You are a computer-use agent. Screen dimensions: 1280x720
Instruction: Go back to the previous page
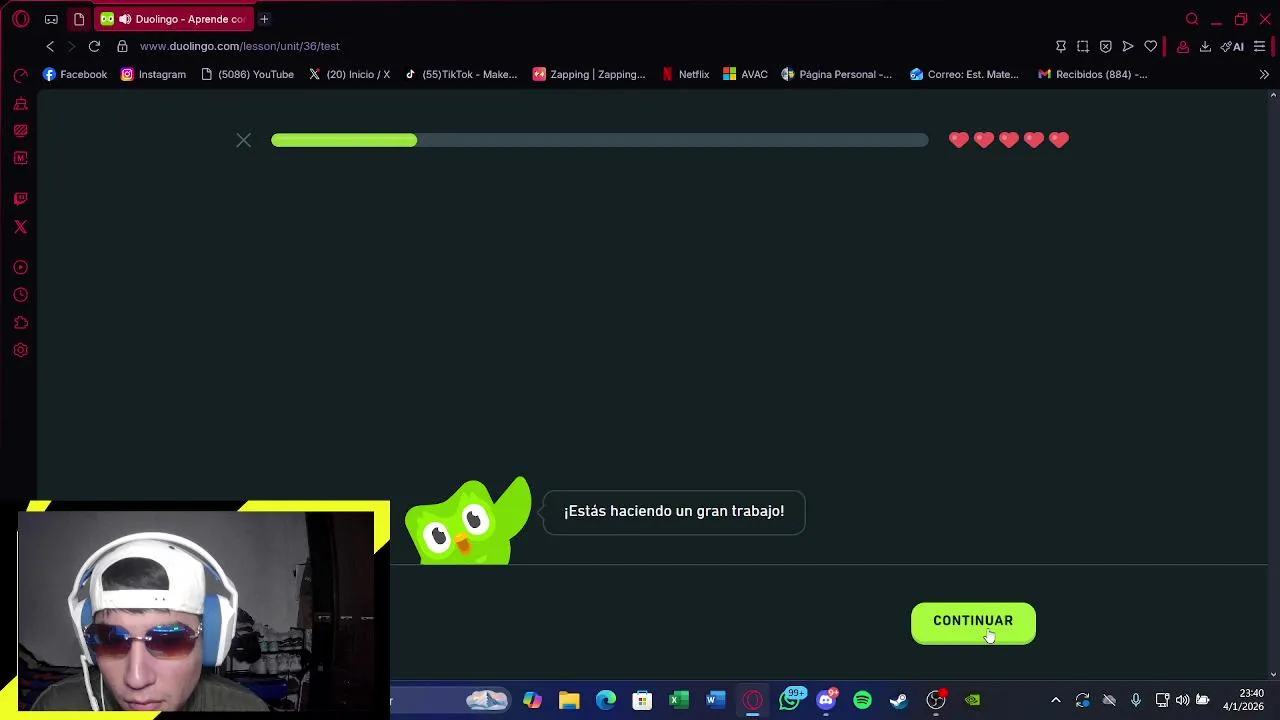click(x=50, y=46)
